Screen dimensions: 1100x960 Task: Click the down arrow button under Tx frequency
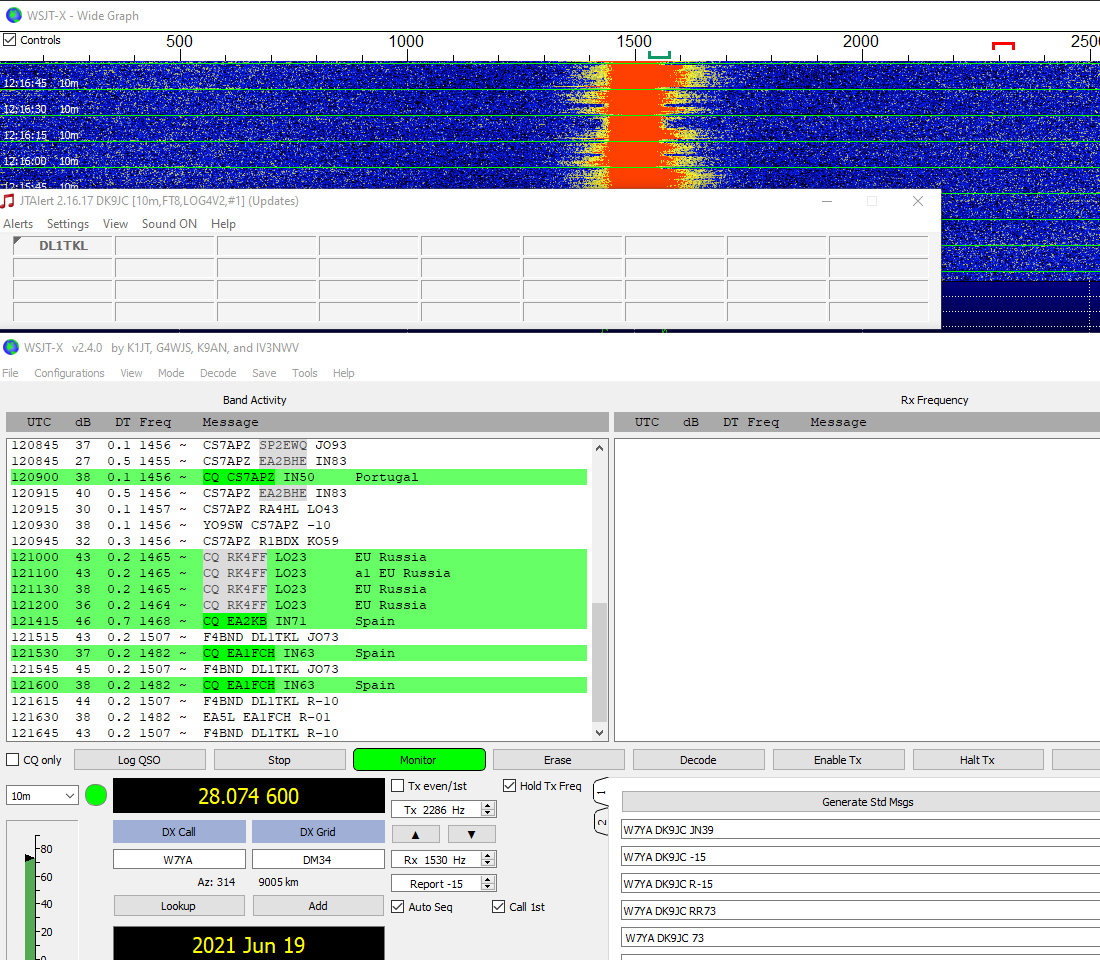click(471, 834)
